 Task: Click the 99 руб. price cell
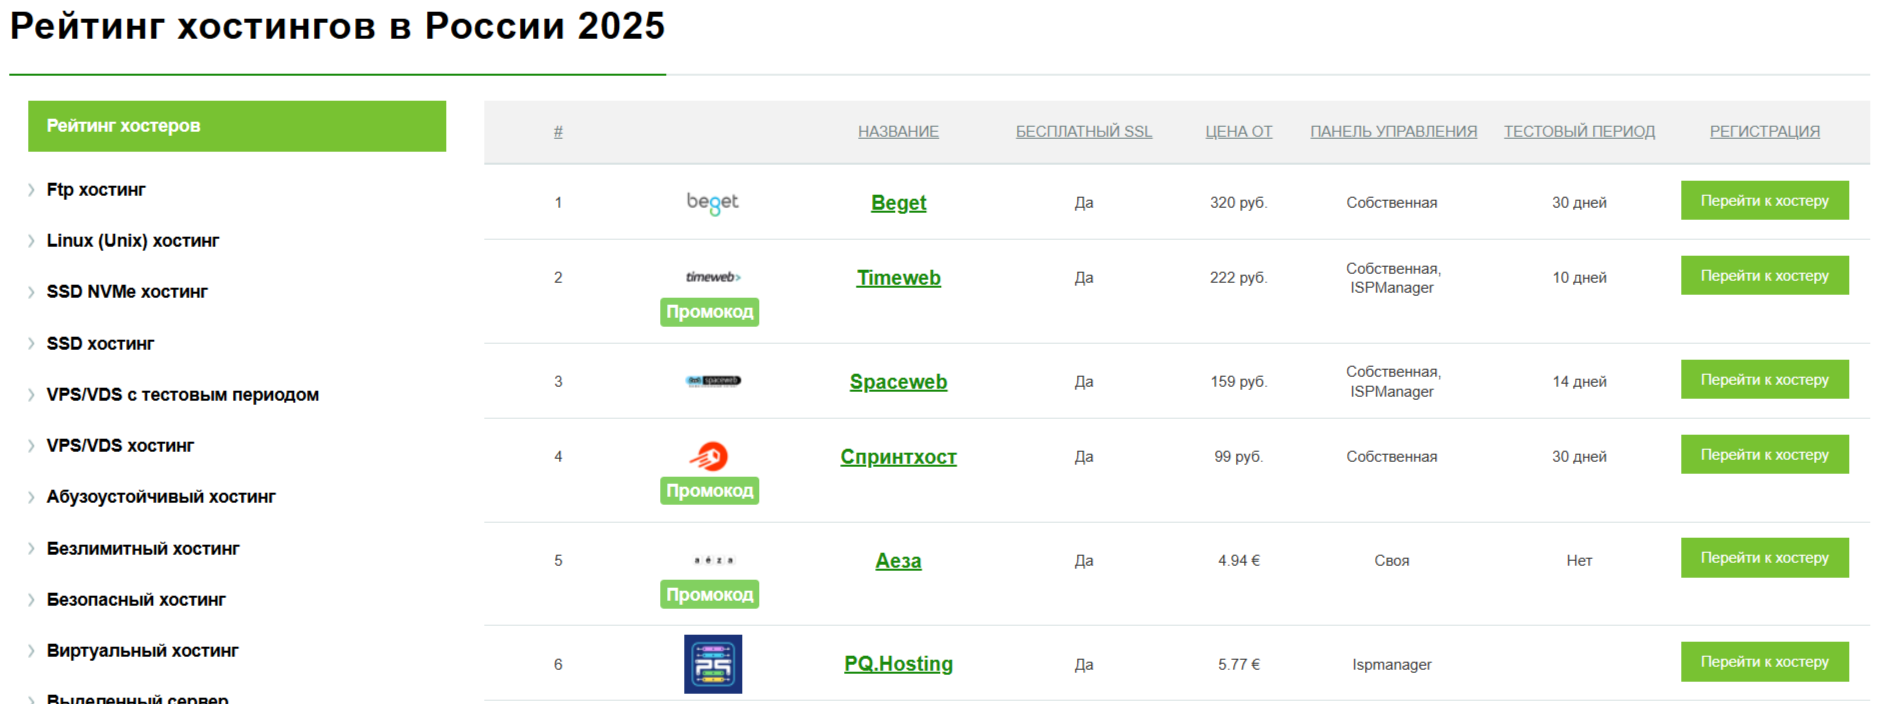point(1238,456)
